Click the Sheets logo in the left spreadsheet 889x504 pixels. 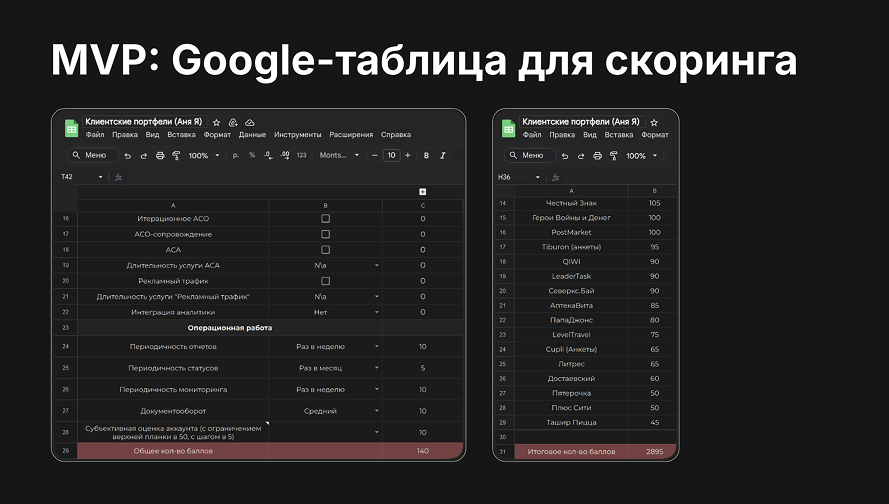(71, 128)
